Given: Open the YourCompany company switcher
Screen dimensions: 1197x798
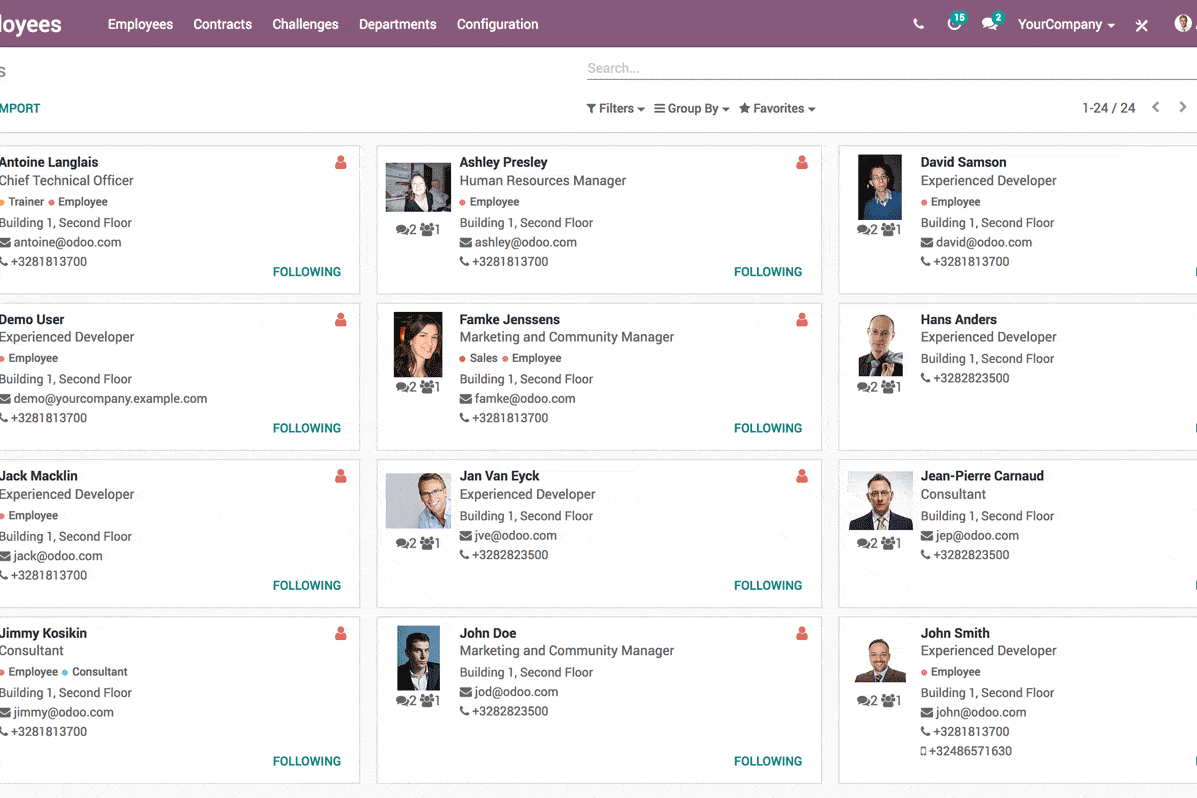Looking at the screenshot, I should pyautogui.click(x=1065, y=24).
